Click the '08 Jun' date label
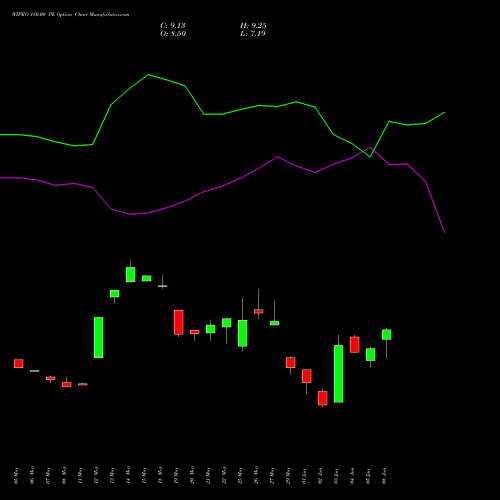Screen dimensions: 500x500 pos(385,476)
